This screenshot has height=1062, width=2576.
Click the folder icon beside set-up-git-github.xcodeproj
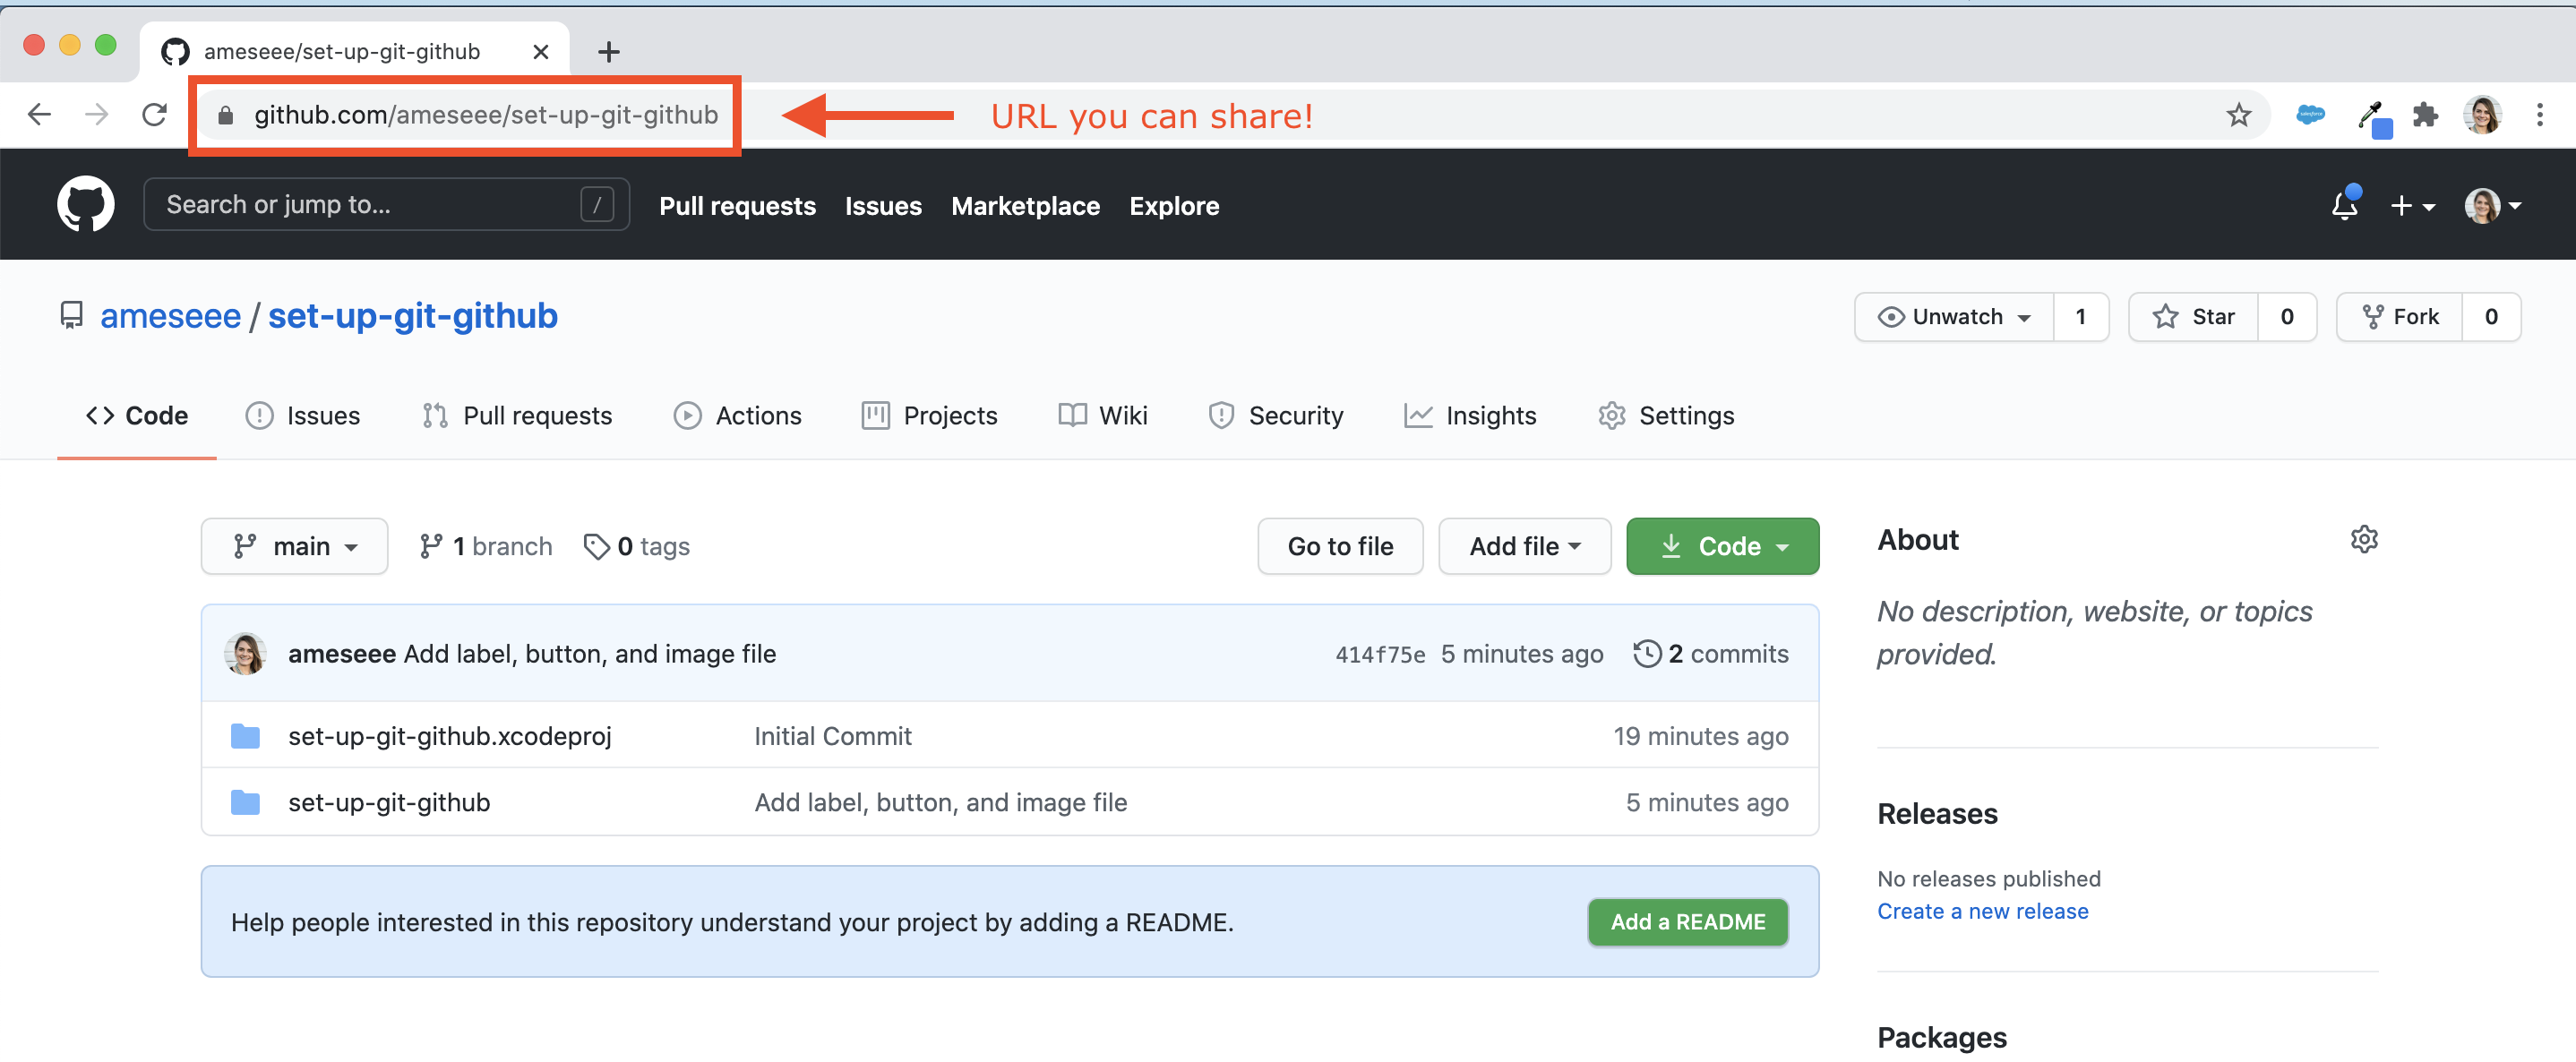tap(245, 736)
